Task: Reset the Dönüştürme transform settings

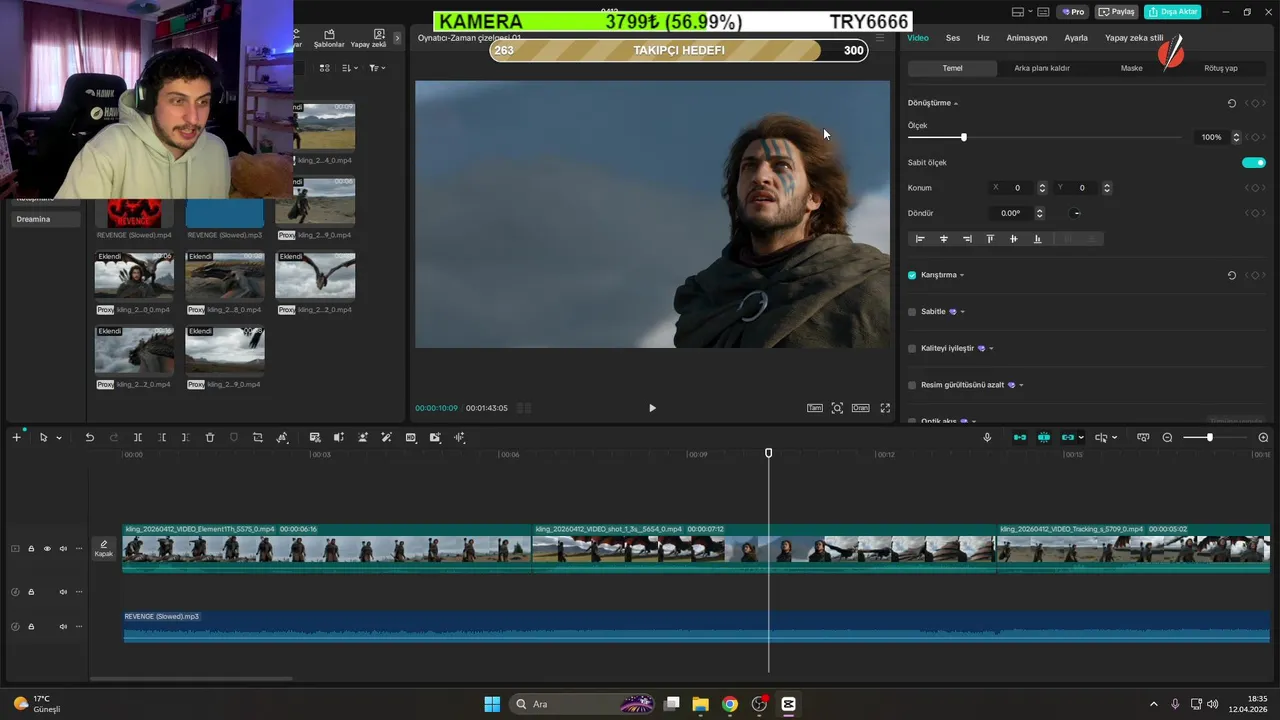Action: [1232, 103]
